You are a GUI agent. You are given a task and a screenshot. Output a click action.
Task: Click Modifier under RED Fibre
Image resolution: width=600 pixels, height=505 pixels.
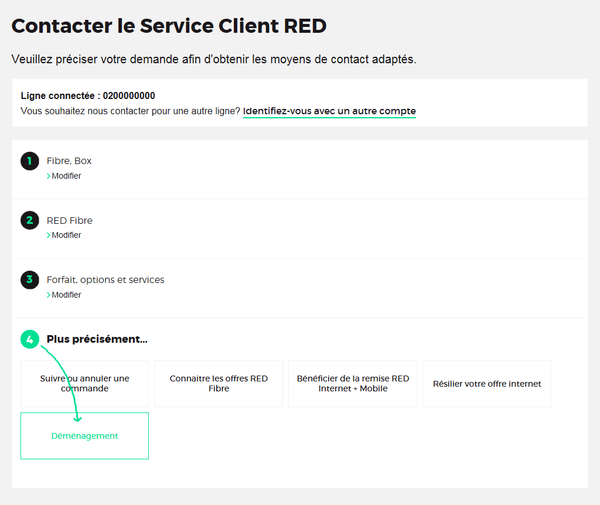coord(66,235)
